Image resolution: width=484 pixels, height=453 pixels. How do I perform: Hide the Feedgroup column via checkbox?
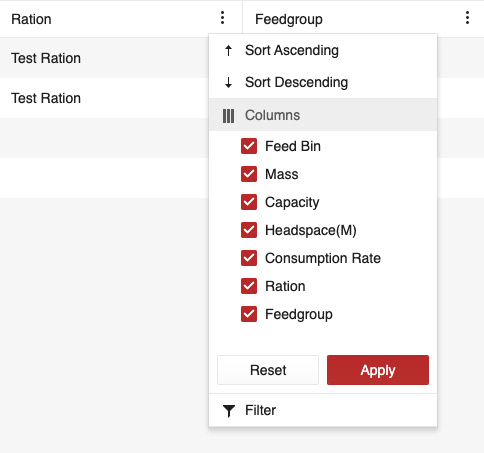point(249,314)
